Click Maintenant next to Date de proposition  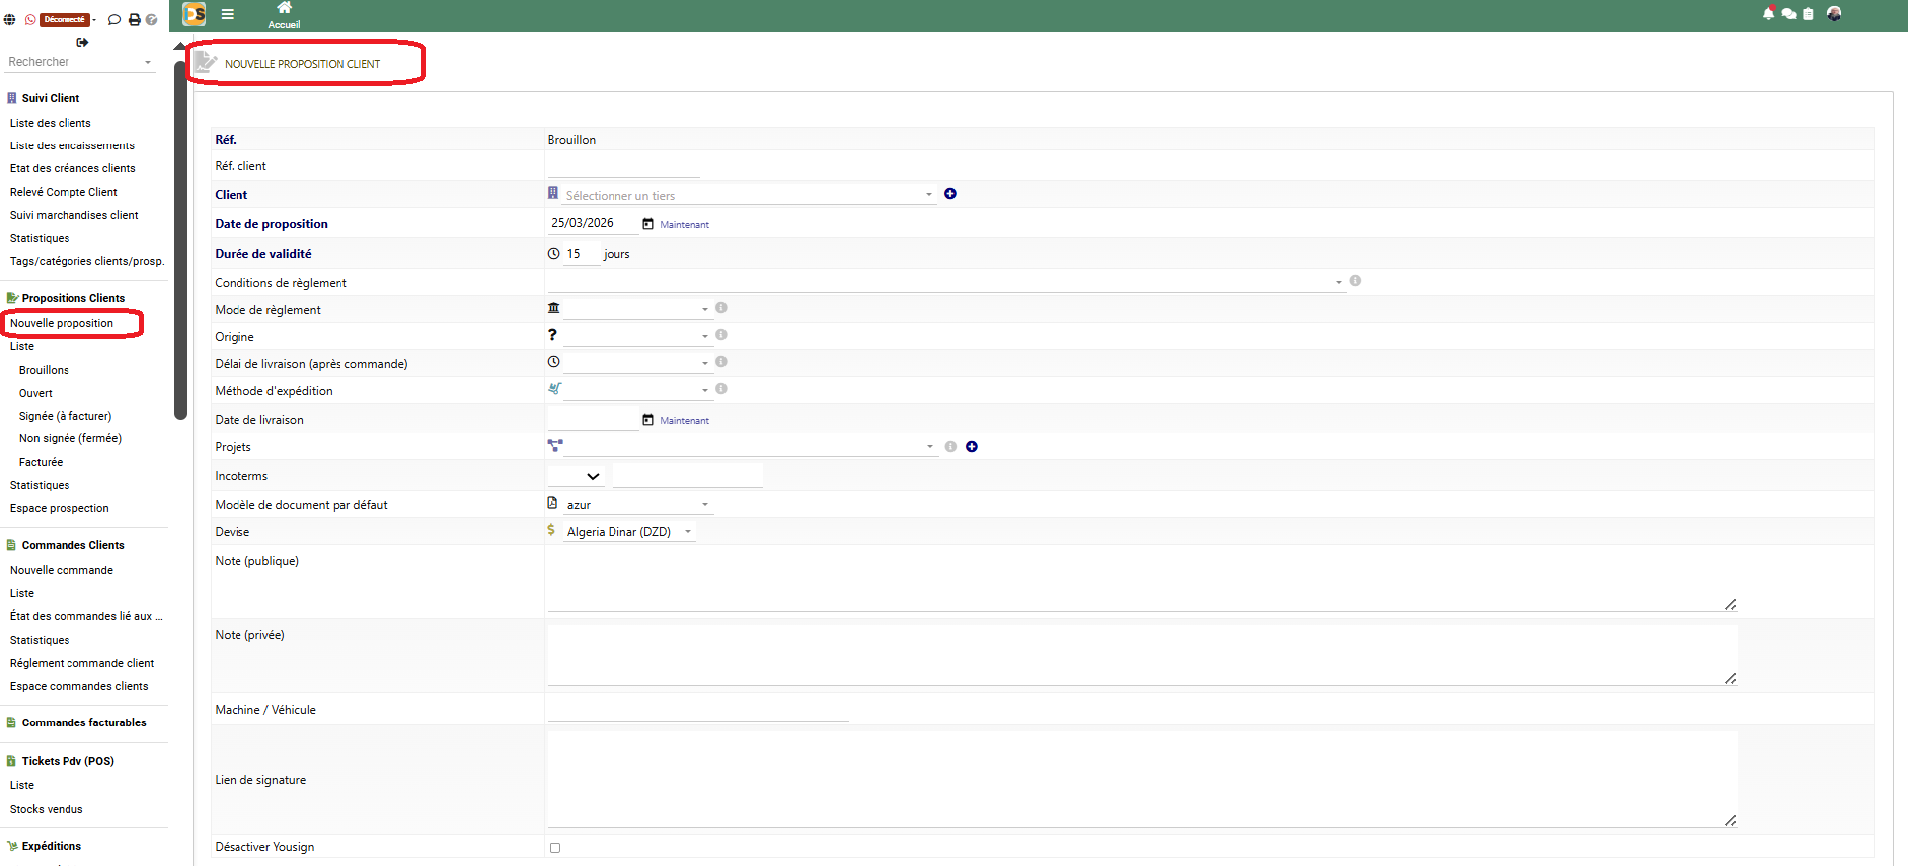pos(684,225)
